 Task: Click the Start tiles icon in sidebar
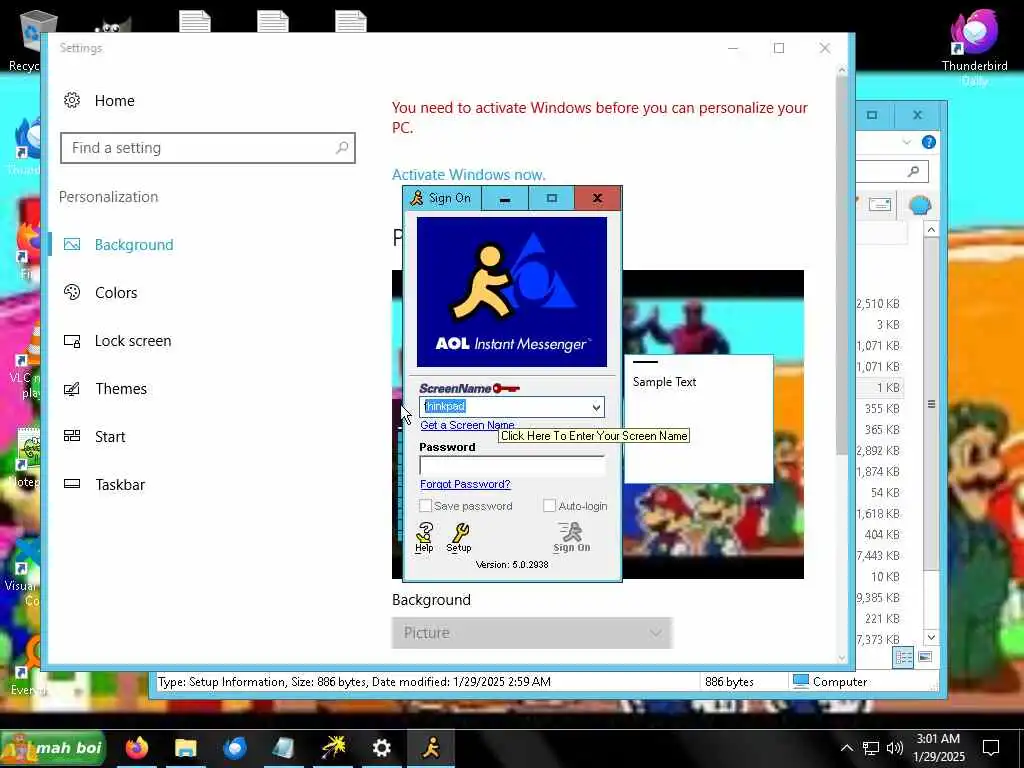click(72, 436)
